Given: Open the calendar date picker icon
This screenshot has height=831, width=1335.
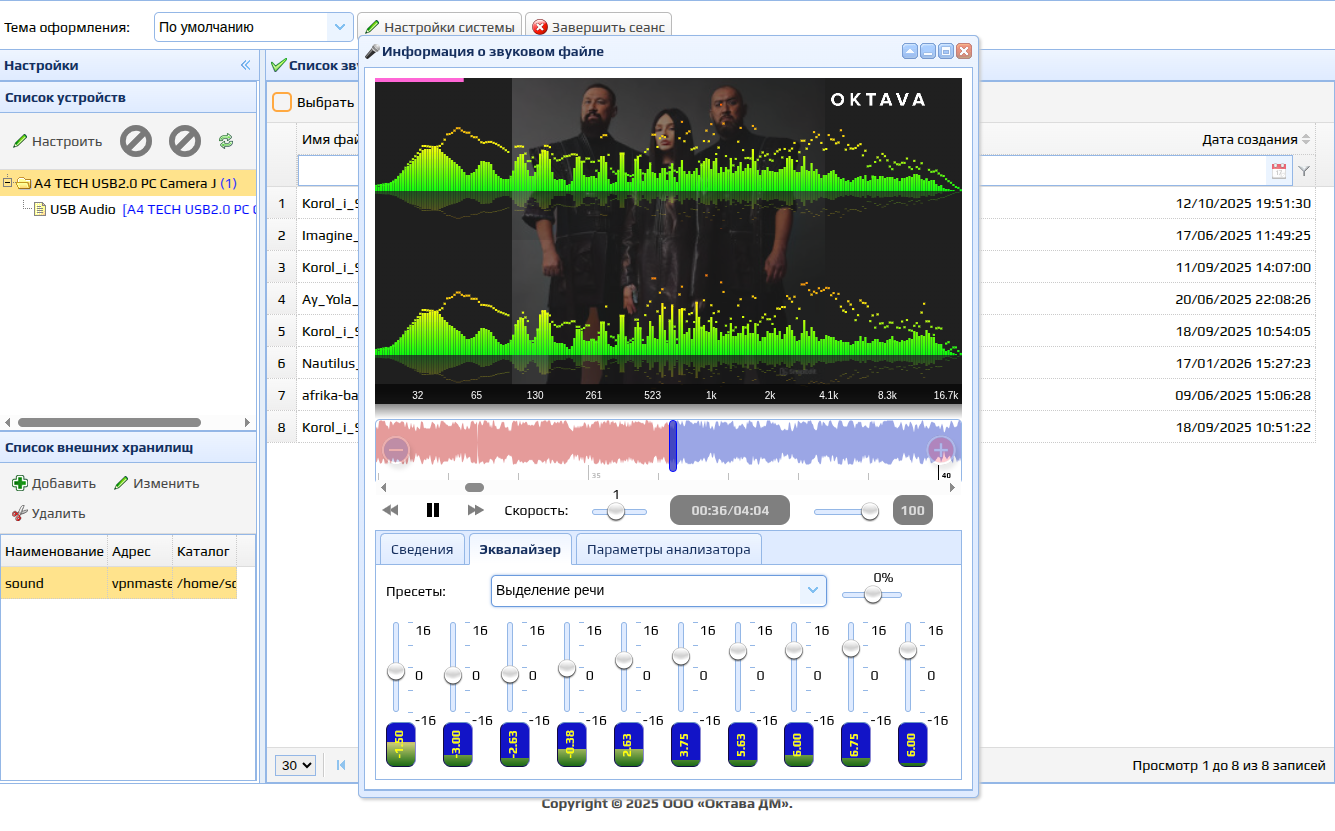Looking at the screenshot, I should click(1279, 171).
